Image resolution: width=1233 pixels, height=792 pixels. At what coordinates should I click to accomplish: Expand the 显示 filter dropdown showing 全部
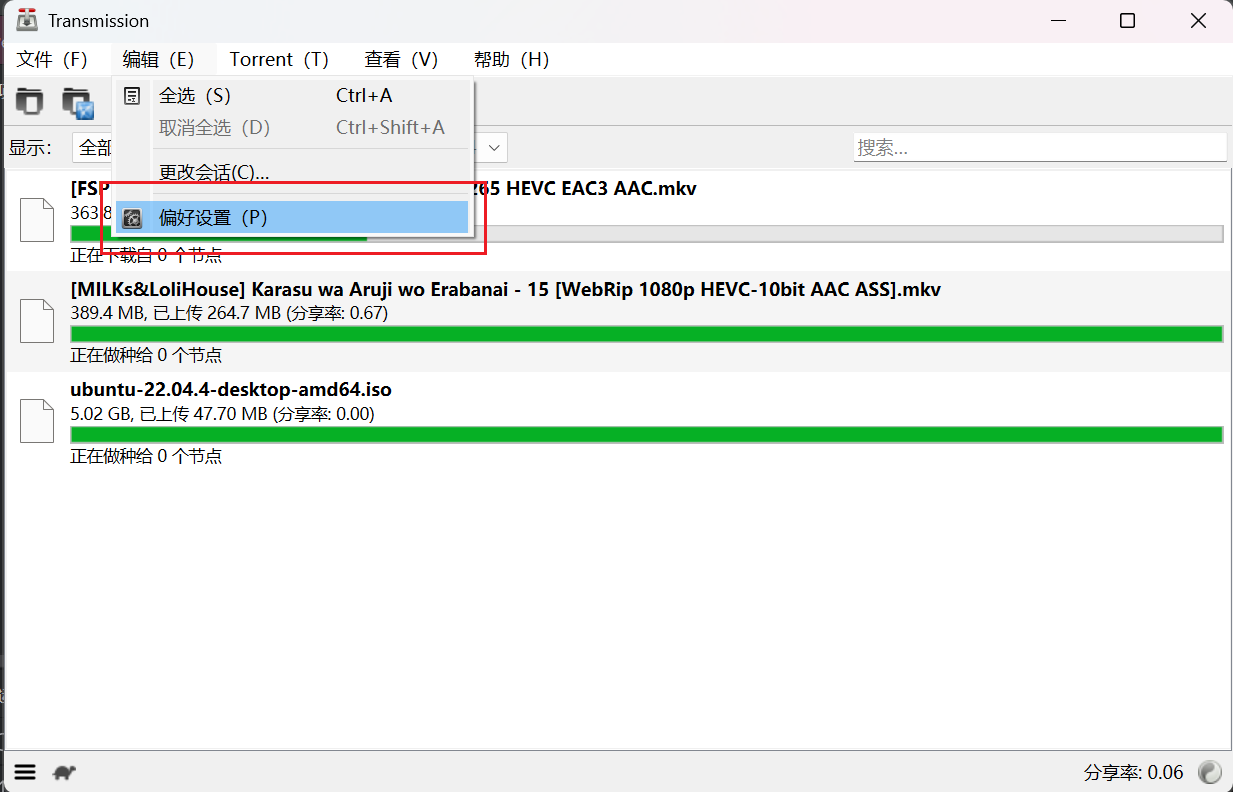tap(93, 148)
